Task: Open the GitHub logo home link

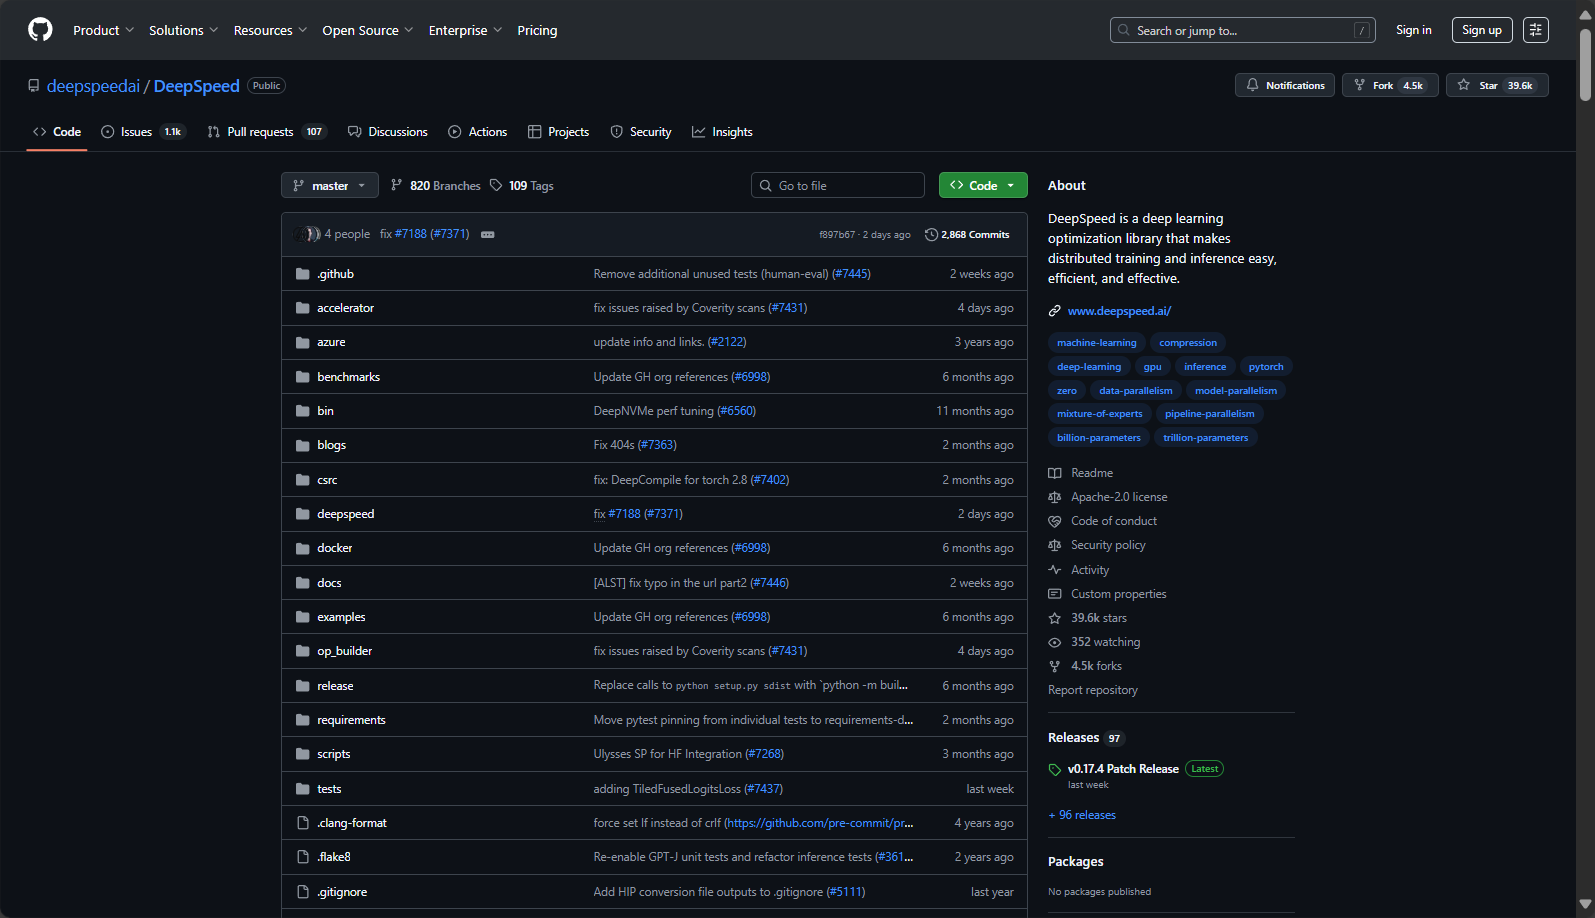Action: [40, 30]
